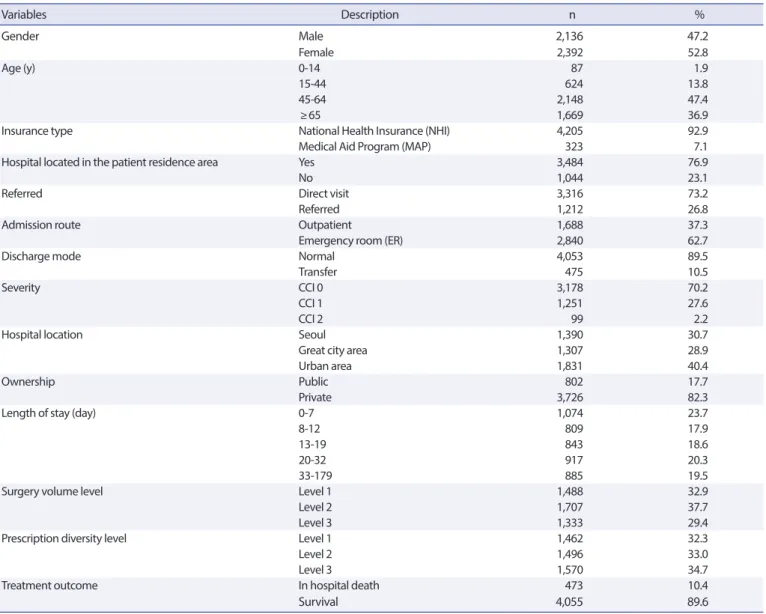Click the Emergency room (ER) cell
The width and height of the screenshot is (766, 614).
coord(351,240)
